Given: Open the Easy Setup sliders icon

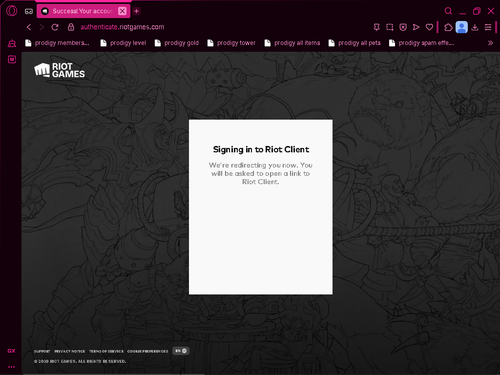Looking at the screenshot, I should coord(488,27).
